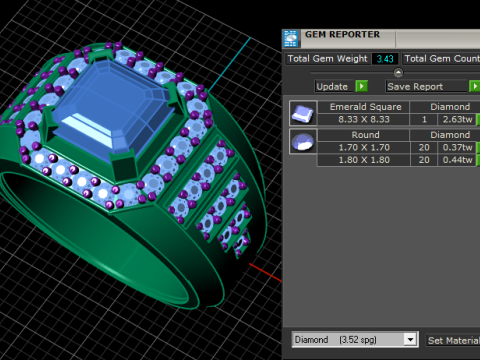
Task: Click the 1.70 X 1.70 size cell
Action: pos(363,147)
